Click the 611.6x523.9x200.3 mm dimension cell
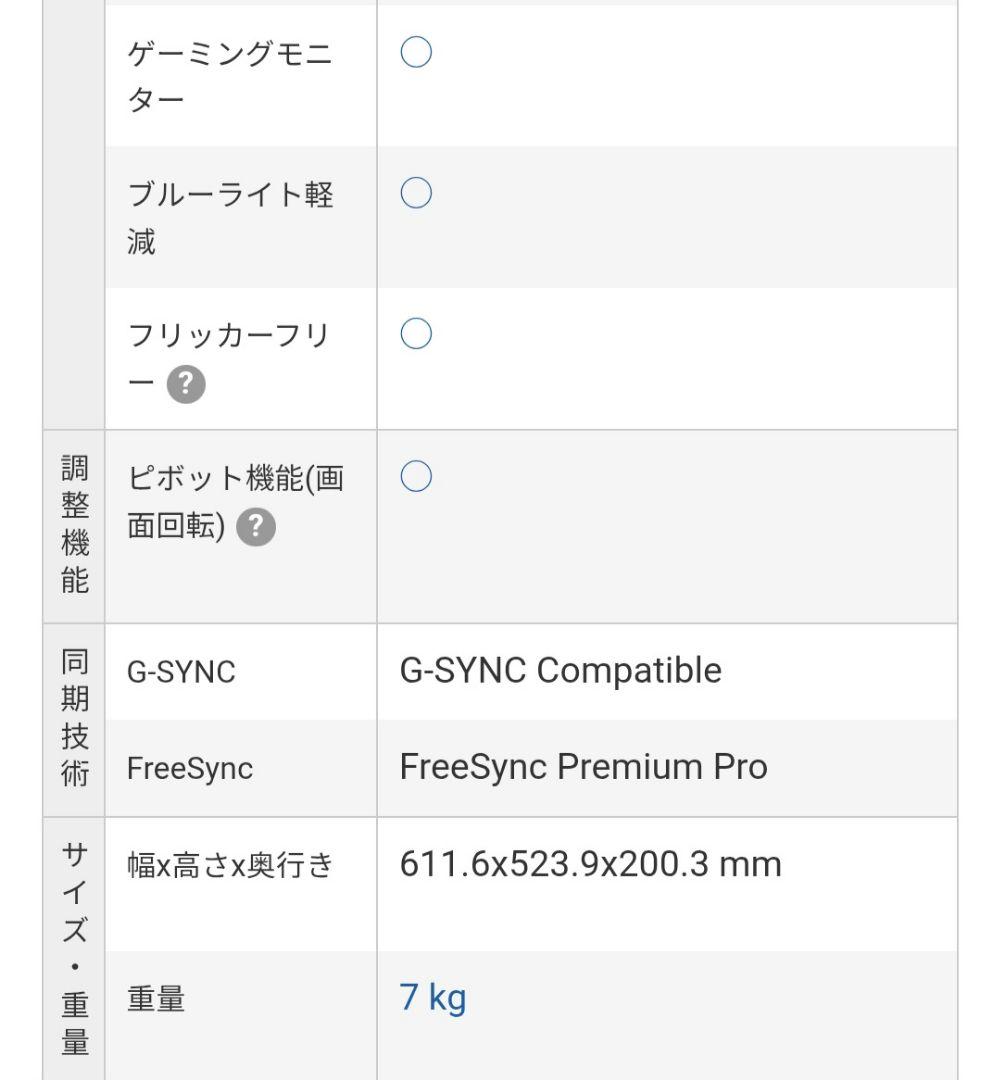 pos(591,862)
